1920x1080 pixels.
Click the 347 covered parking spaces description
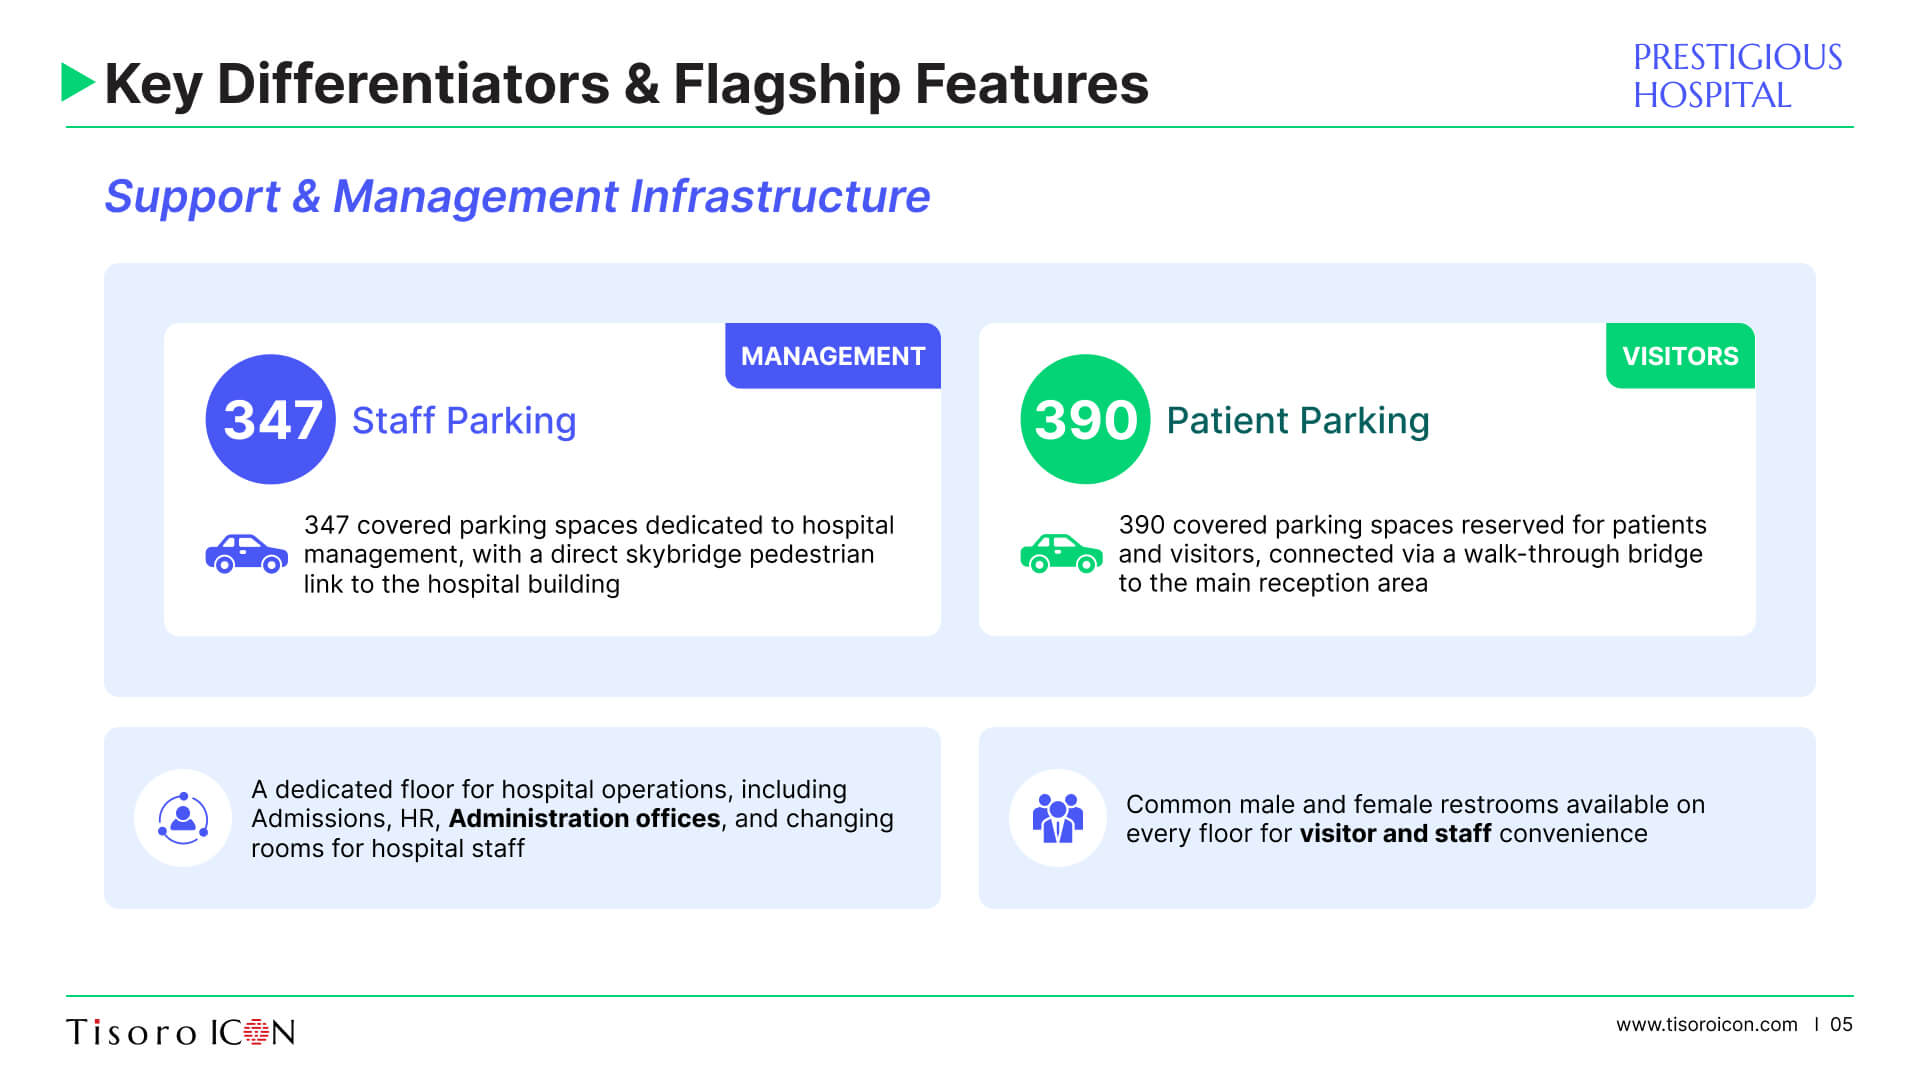tap(598, 554)
